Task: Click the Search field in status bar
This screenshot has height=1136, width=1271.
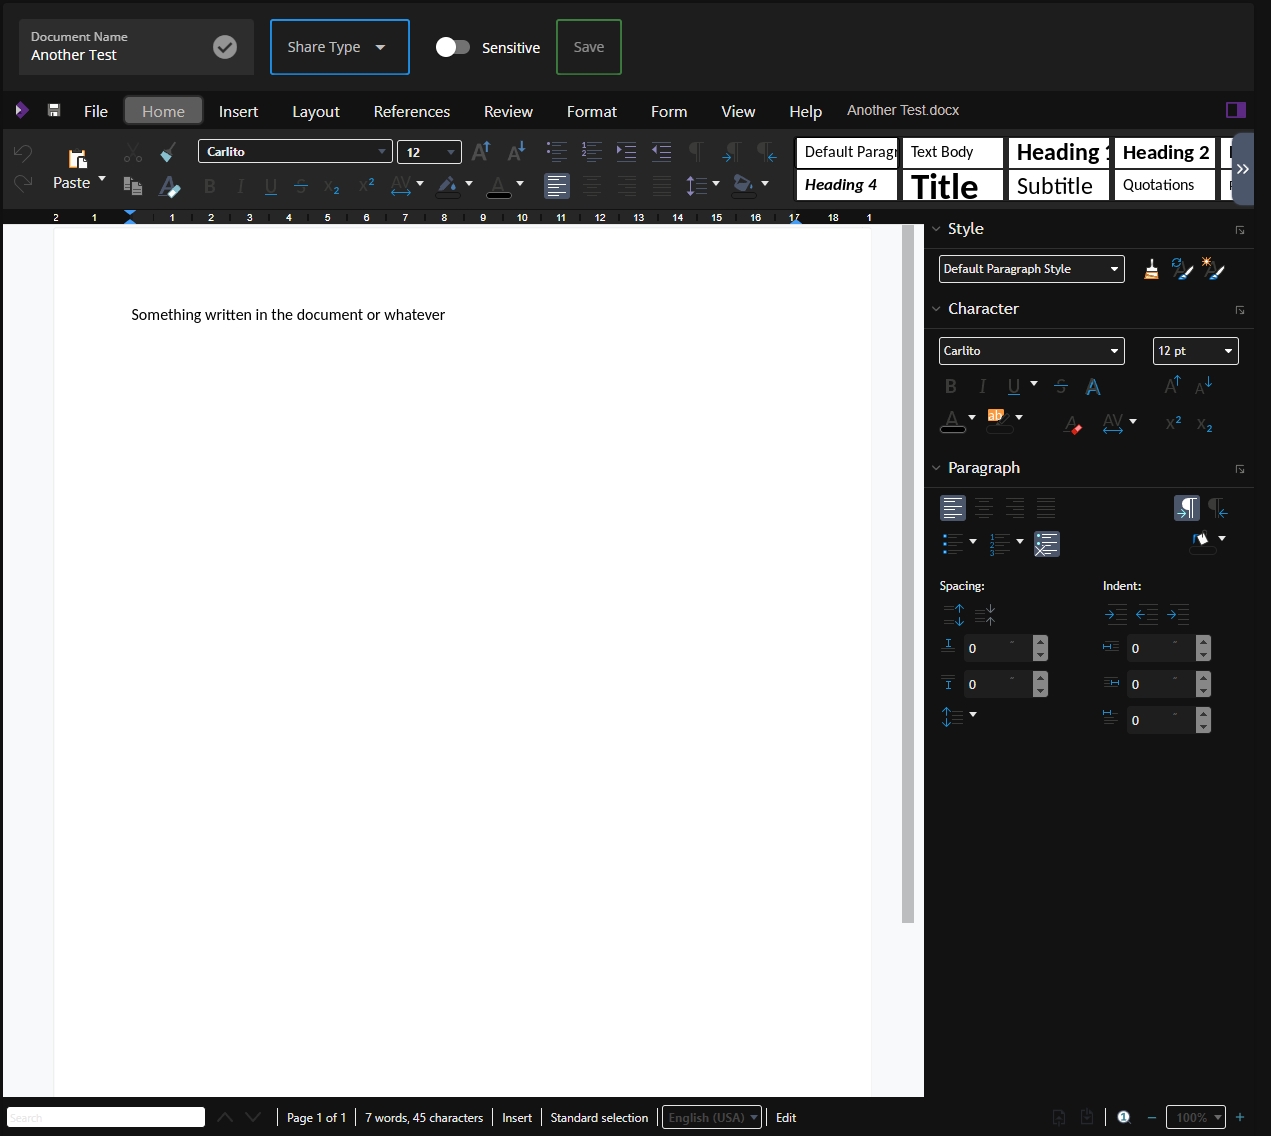Action: click(x=106, y=1117)
